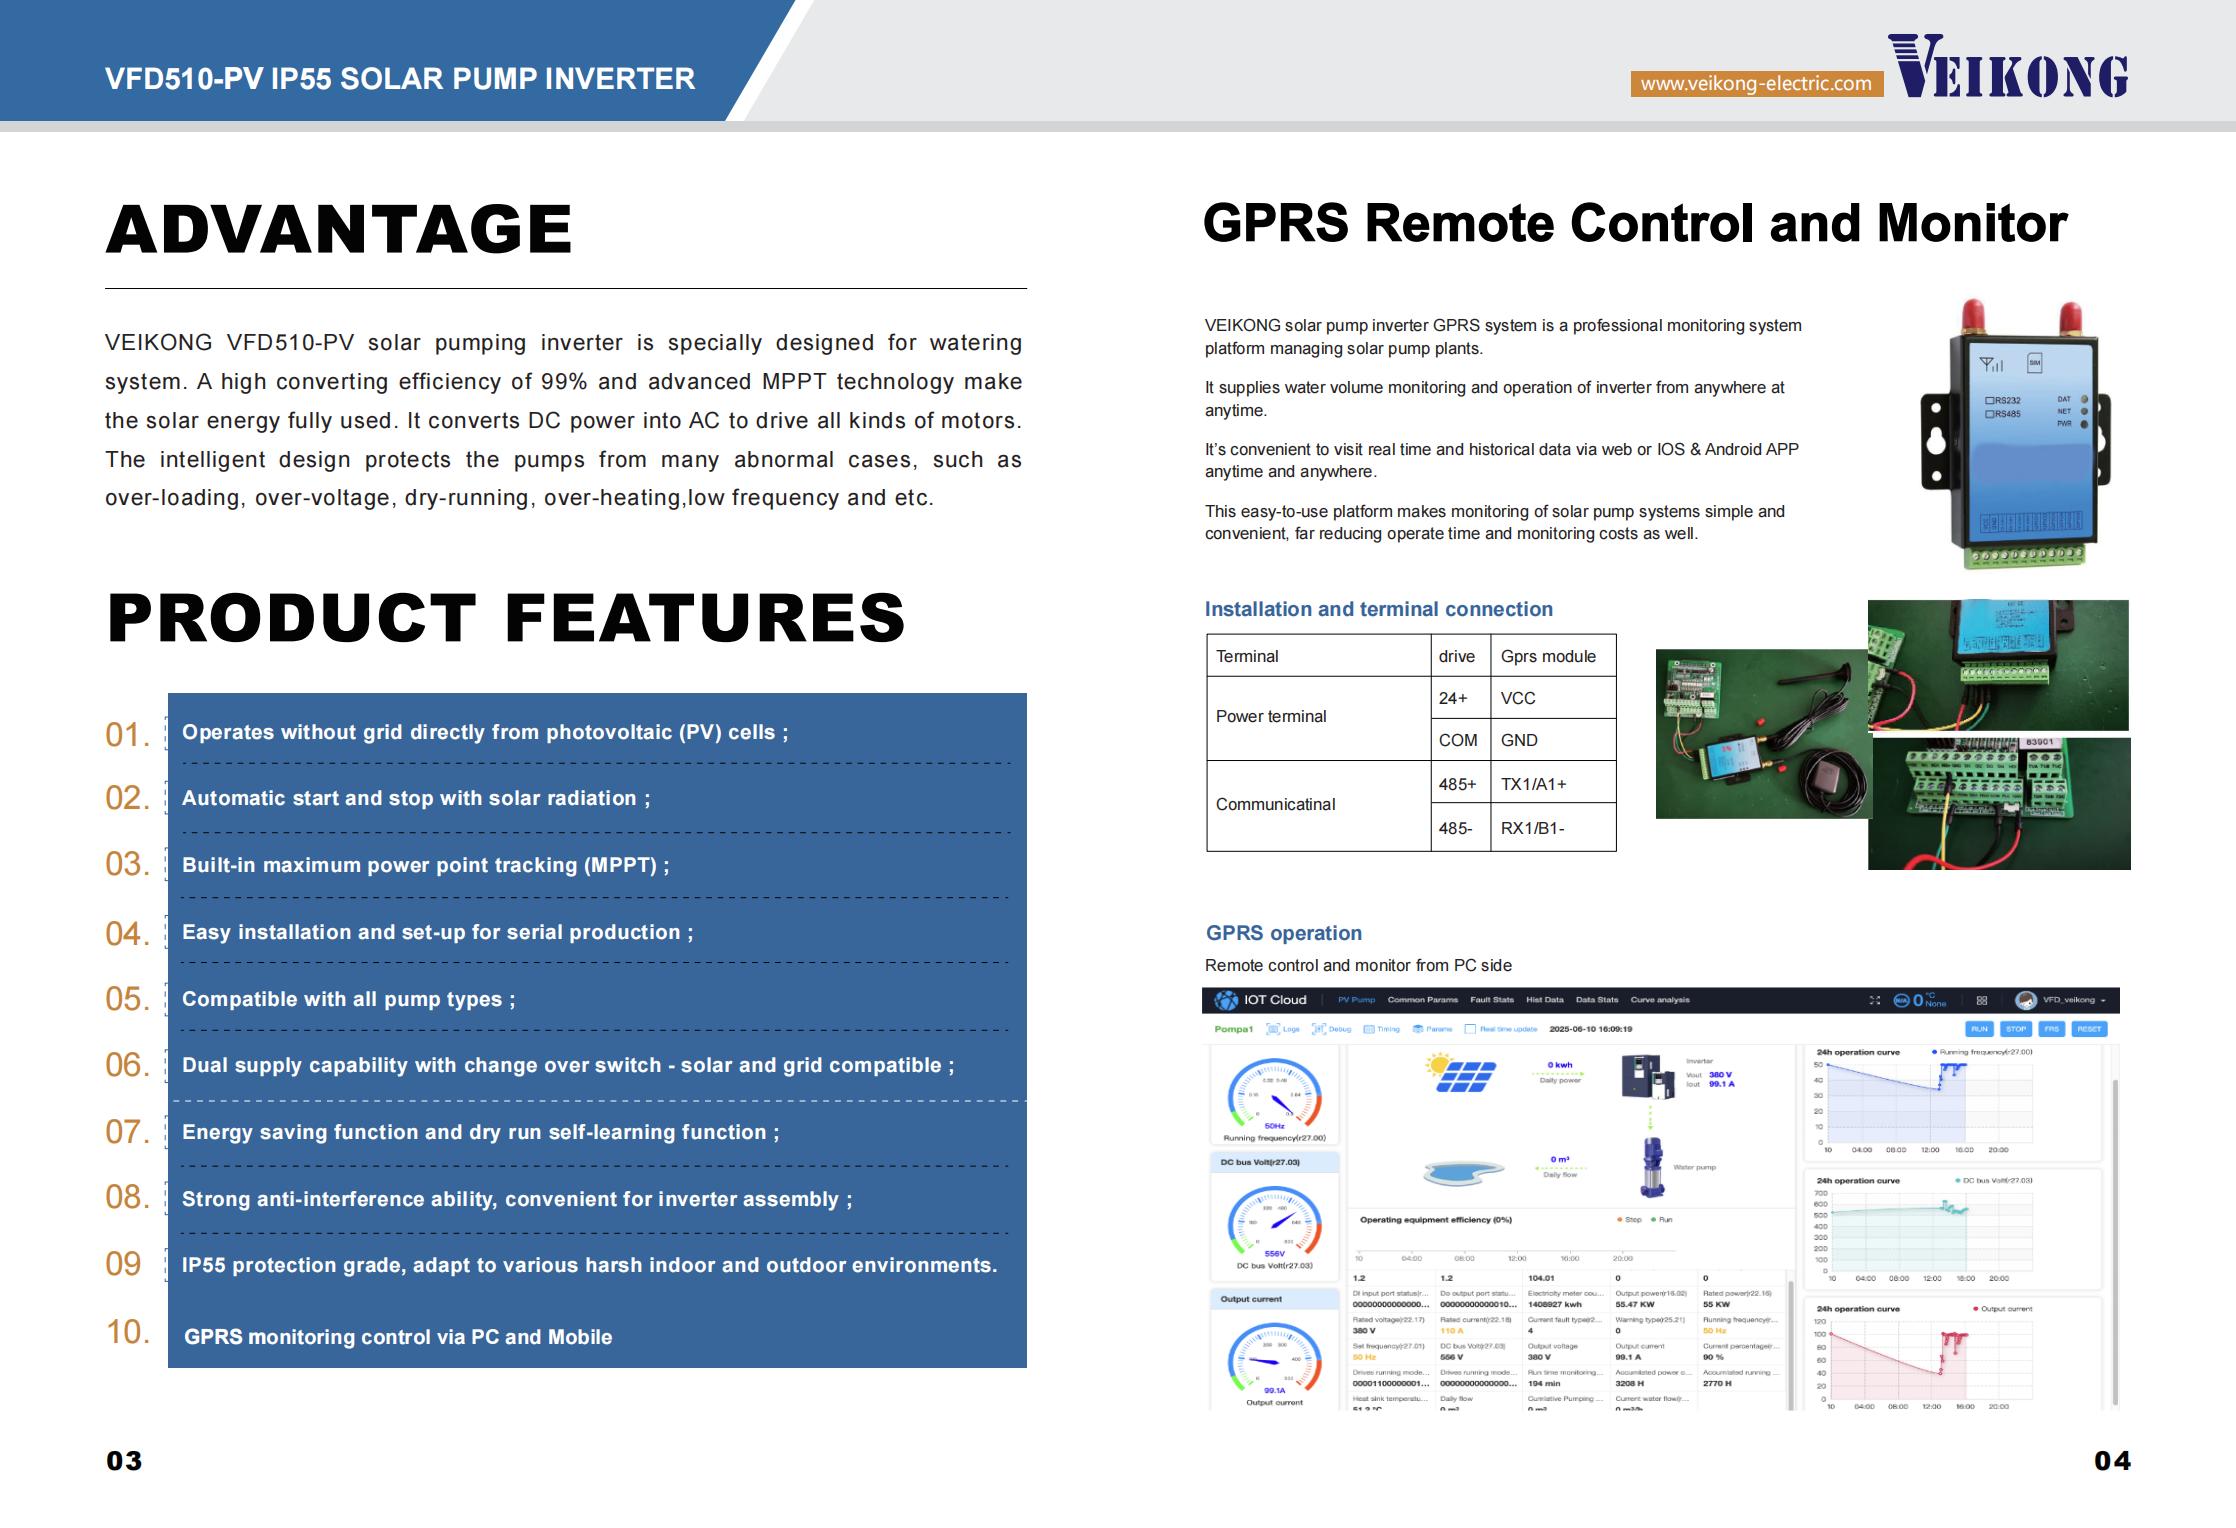Click the DC bus Volt 556V gauge

click(1275, 1222)
